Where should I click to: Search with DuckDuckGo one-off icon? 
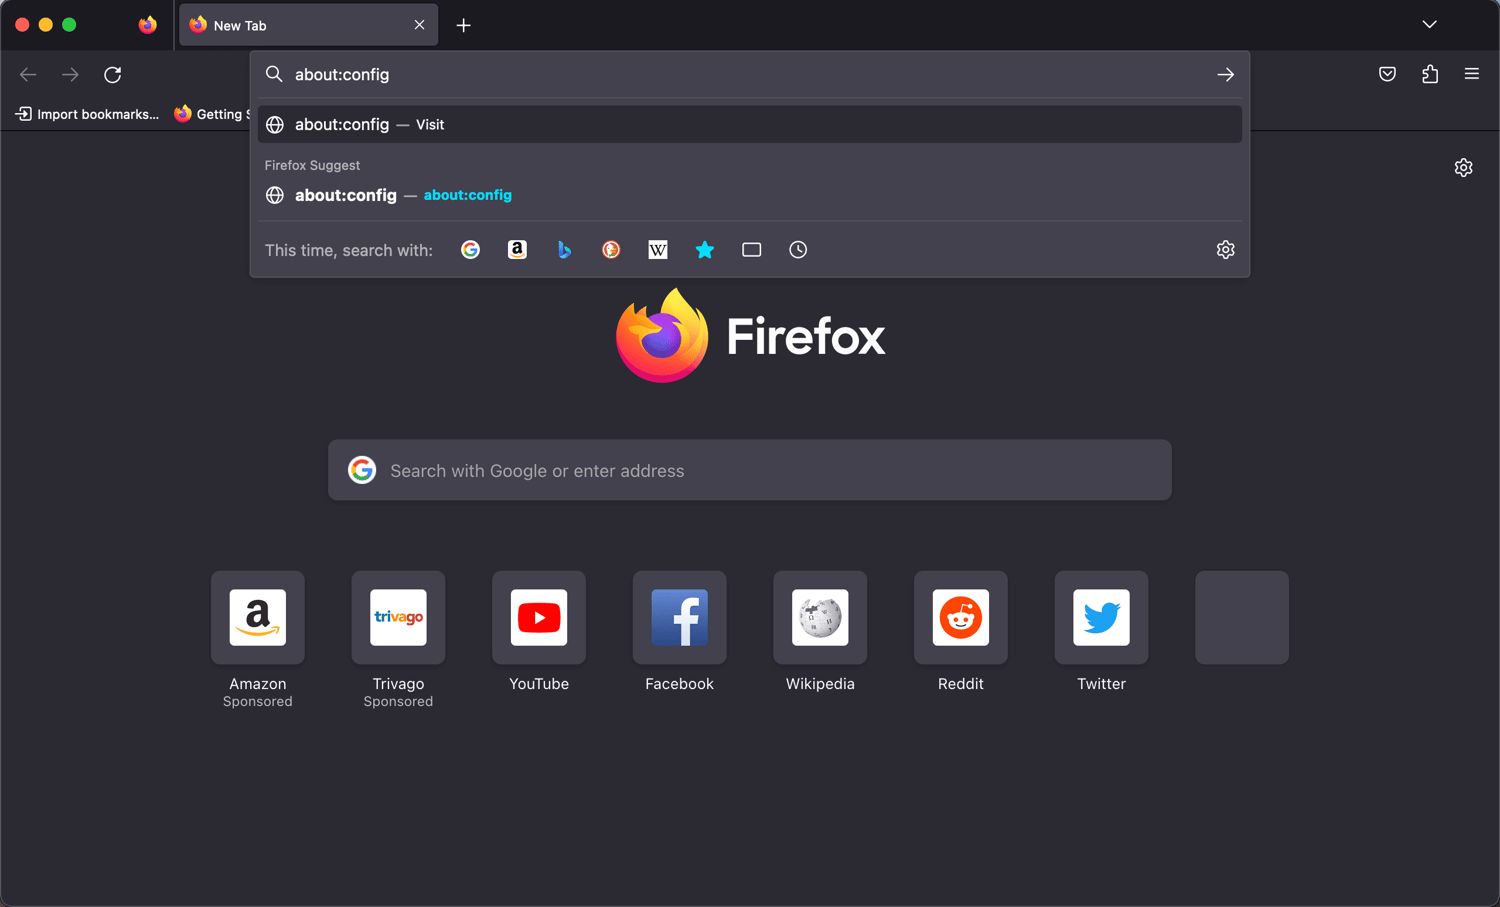click(611, 250)
